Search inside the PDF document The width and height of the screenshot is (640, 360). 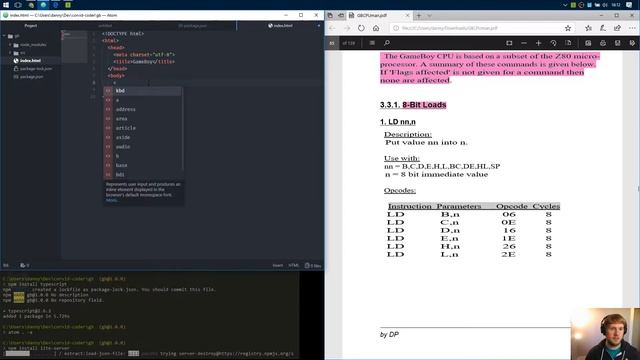[387, 43]
